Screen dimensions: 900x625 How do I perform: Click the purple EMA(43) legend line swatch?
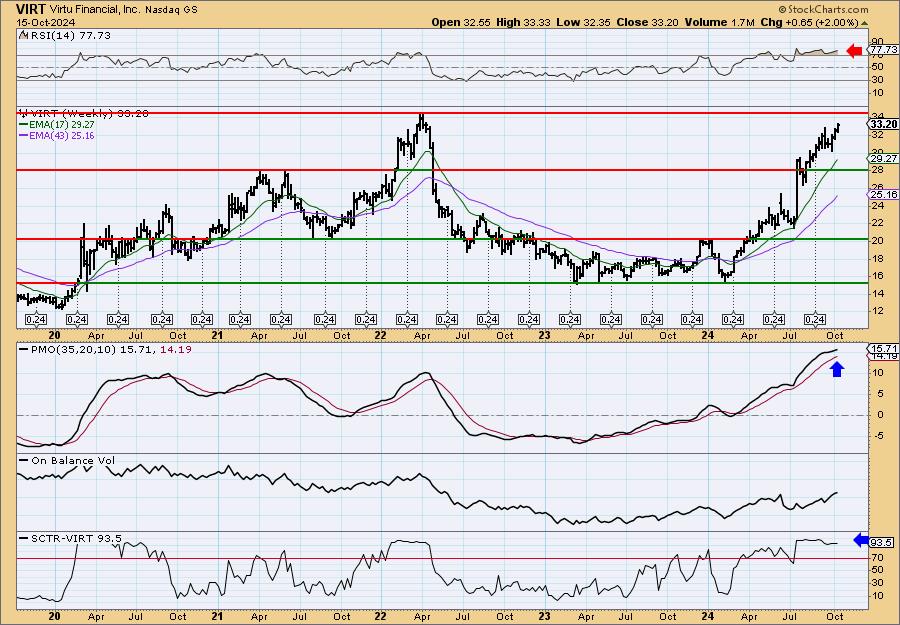coord(23,136)
